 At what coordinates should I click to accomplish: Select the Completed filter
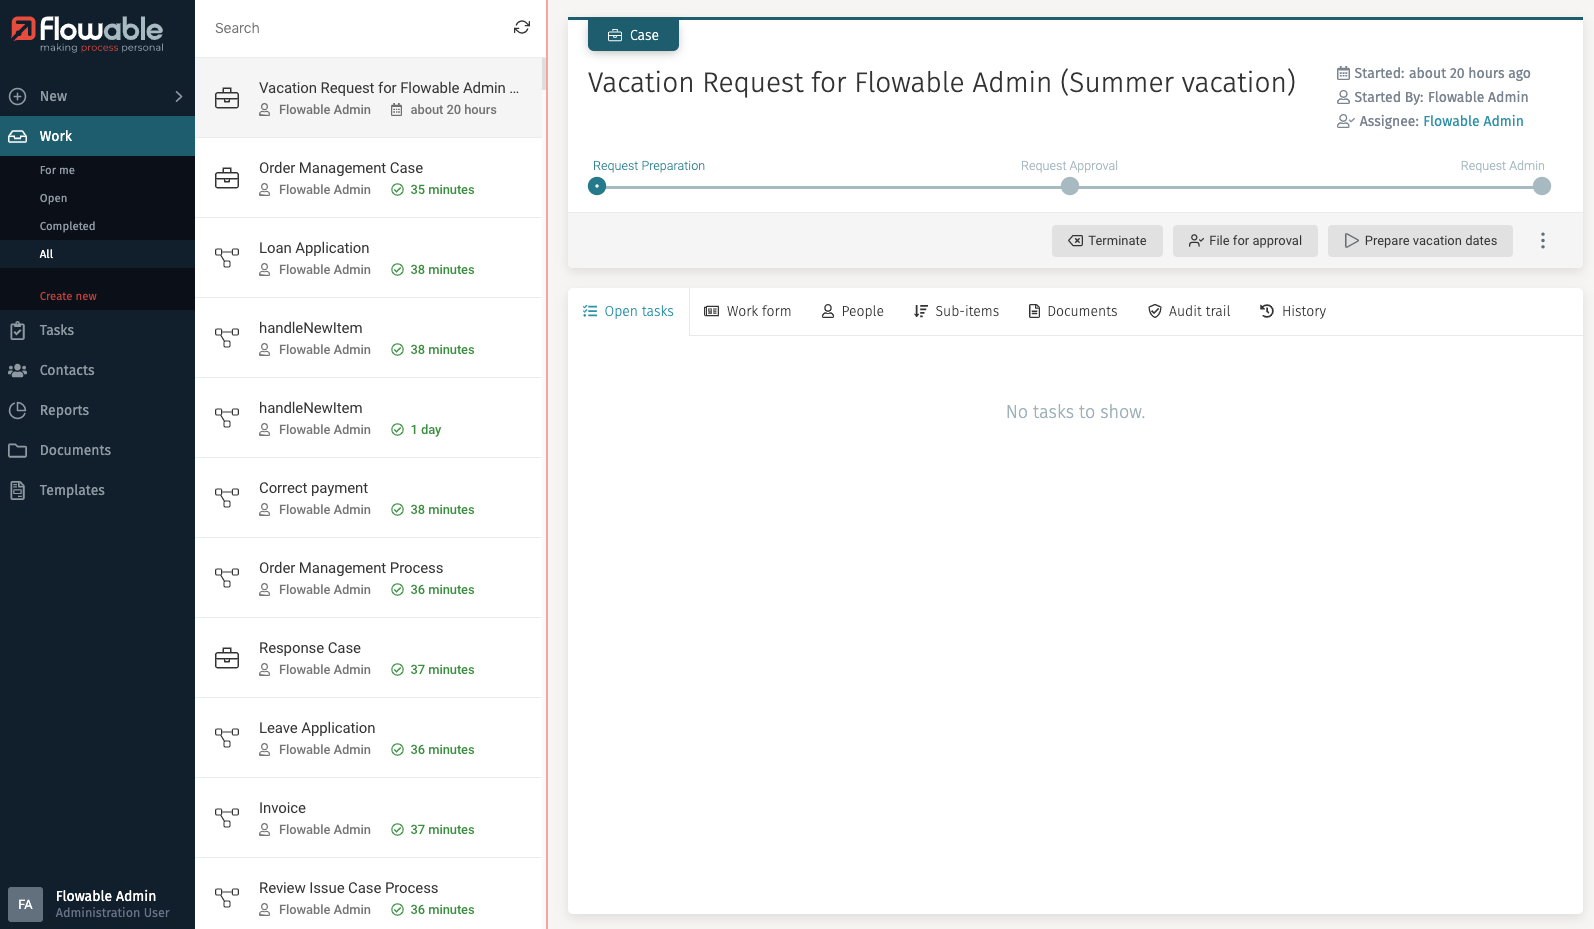click(67, 226)
